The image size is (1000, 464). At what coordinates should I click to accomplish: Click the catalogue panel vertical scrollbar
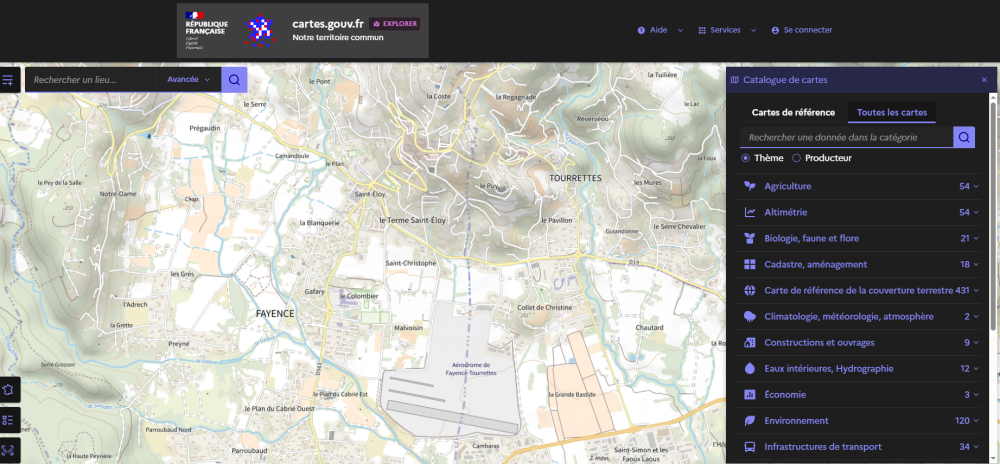click(994, 214)
